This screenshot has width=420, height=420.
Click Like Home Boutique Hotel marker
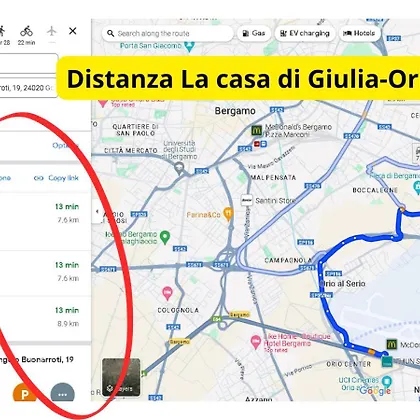pyautogui.click(x=256, y=342)
